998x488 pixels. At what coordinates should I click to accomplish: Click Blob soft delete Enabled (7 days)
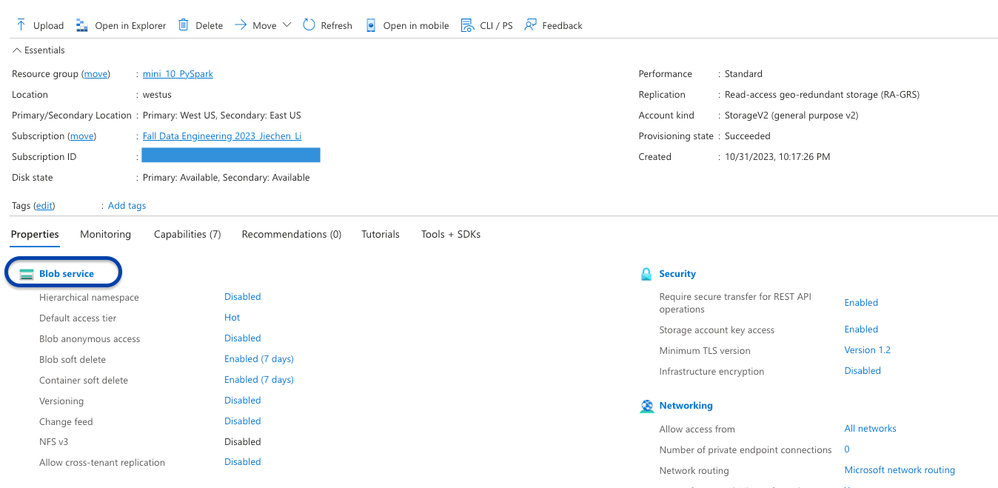[x=259, y=359]
